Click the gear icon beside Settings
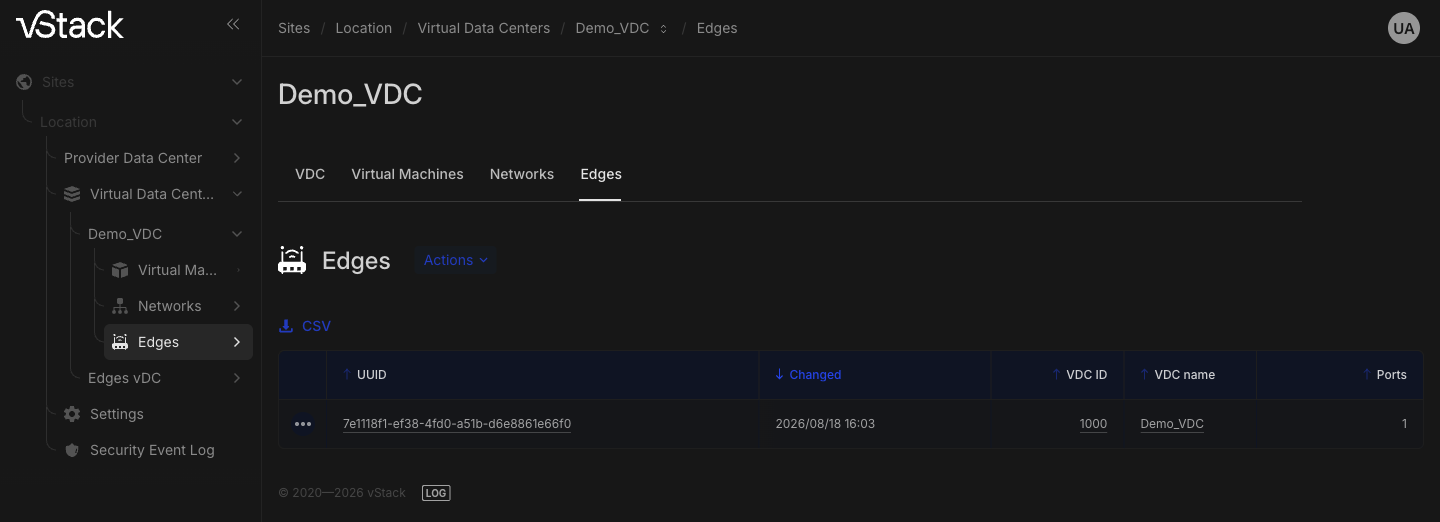The image size is (1440, 522). (x=72, y=414)
